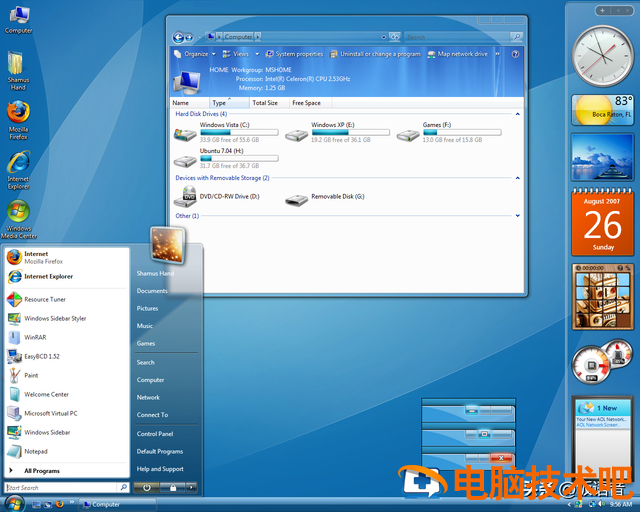This screenshot has height=512, width=640.
Task: Click the calendar gadget showing 26
Action: (602, 222)
